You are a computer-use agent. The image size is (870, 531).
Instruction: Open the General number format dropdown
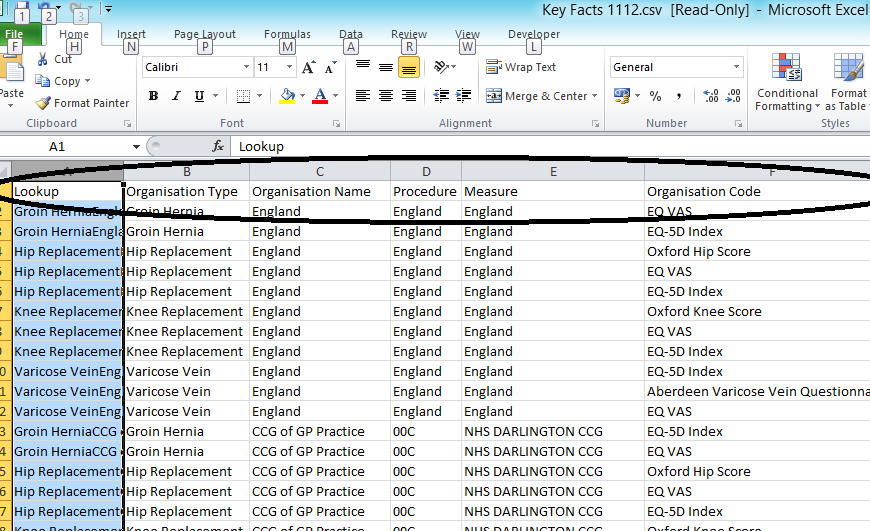pyautogui.click(x=736, y=67)
